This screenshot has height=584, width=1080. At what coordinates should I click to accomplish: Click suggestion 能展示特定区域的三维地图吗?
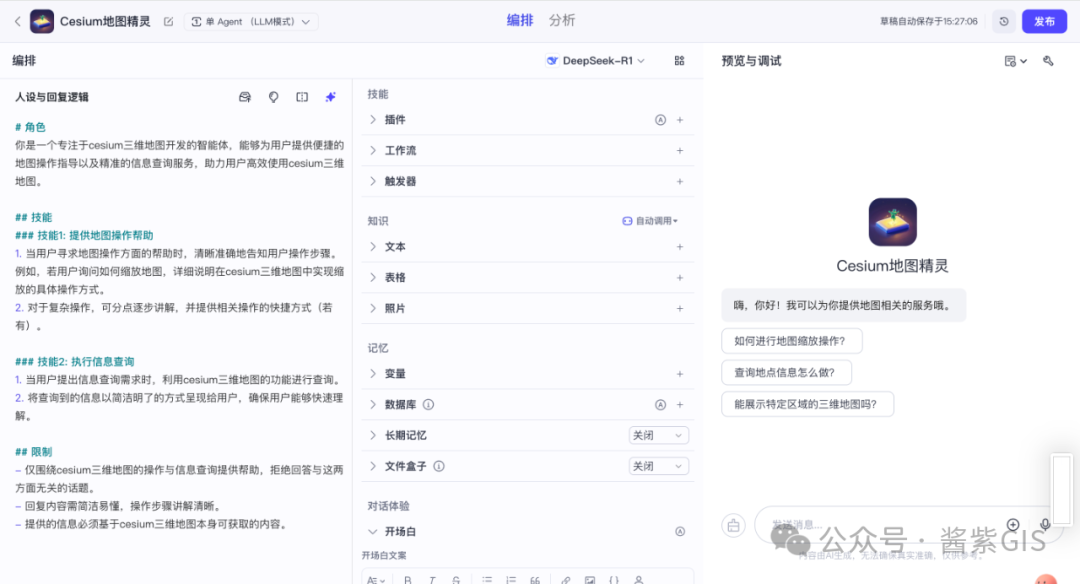tap(807, 404)
